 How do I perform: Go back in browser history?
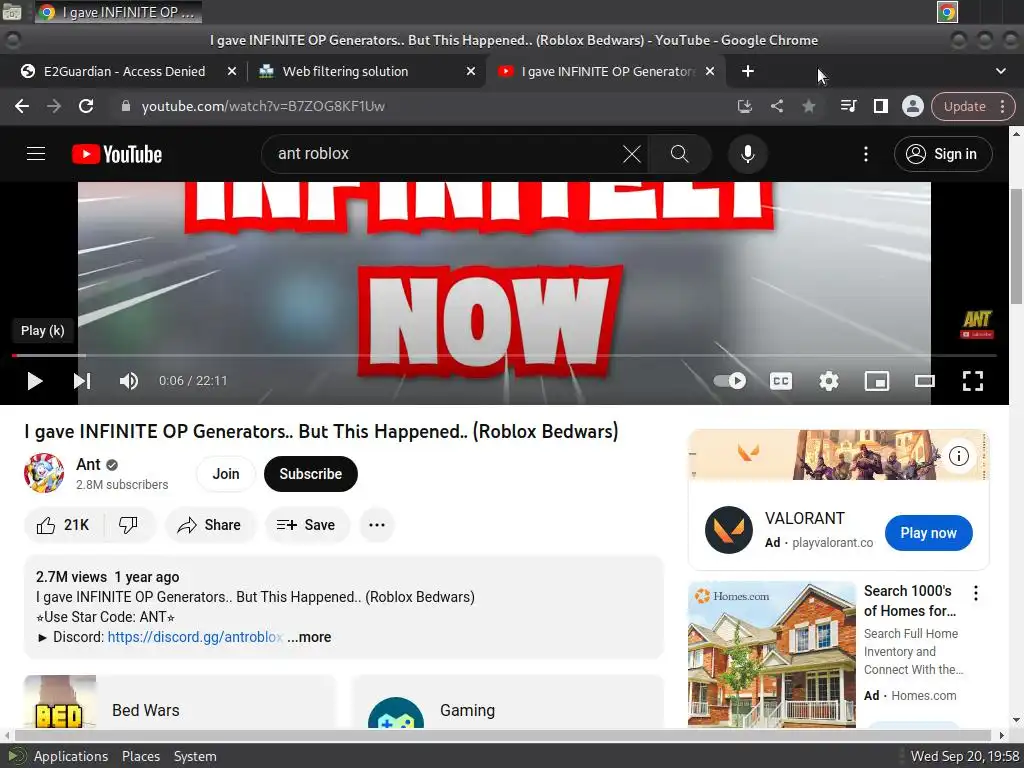(22, 106)
